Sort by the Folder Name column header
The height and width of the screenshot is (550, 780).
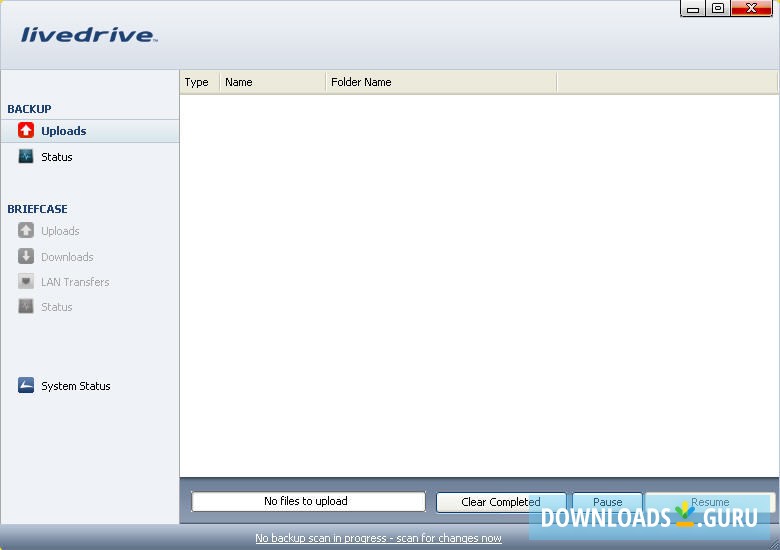pos(441,82)
